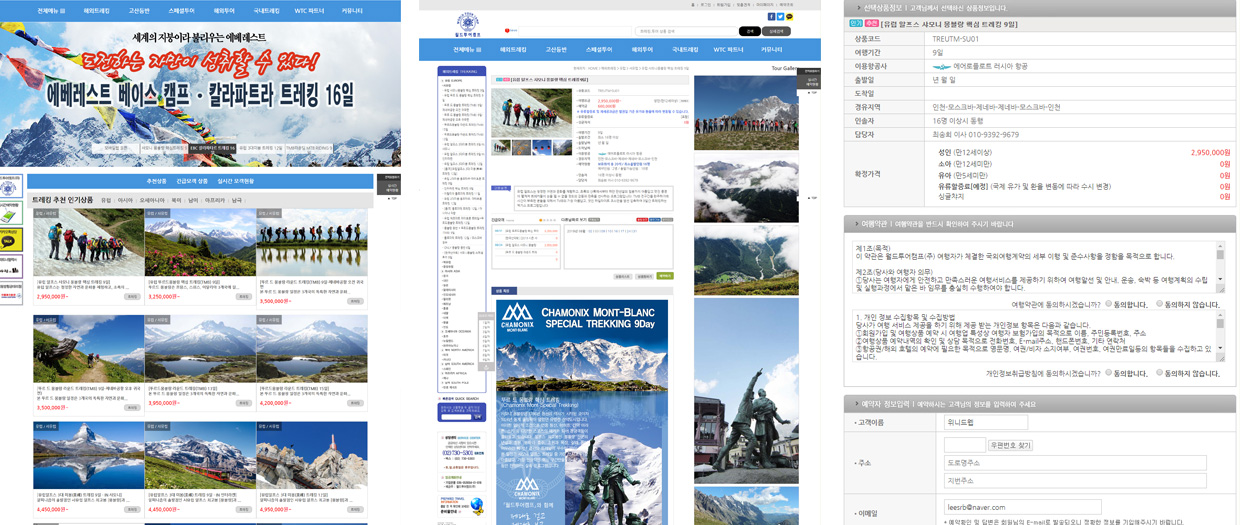Click adult price 2,950,000원 in booking form
The width and height of the screenshot is (1240, 525).
(x=1210, y=152)
